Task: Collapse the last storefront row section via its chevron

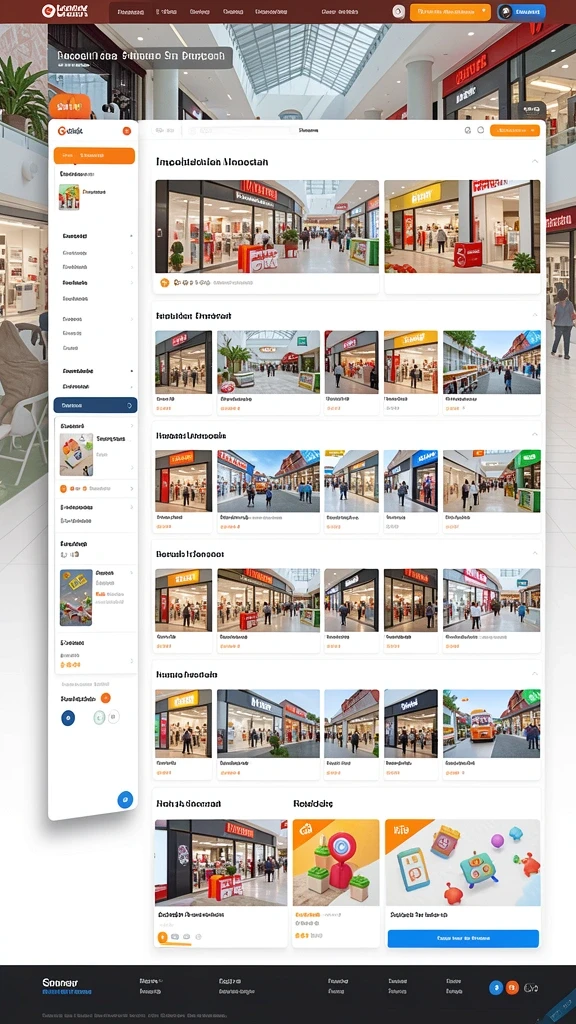Action: [535, 673]
